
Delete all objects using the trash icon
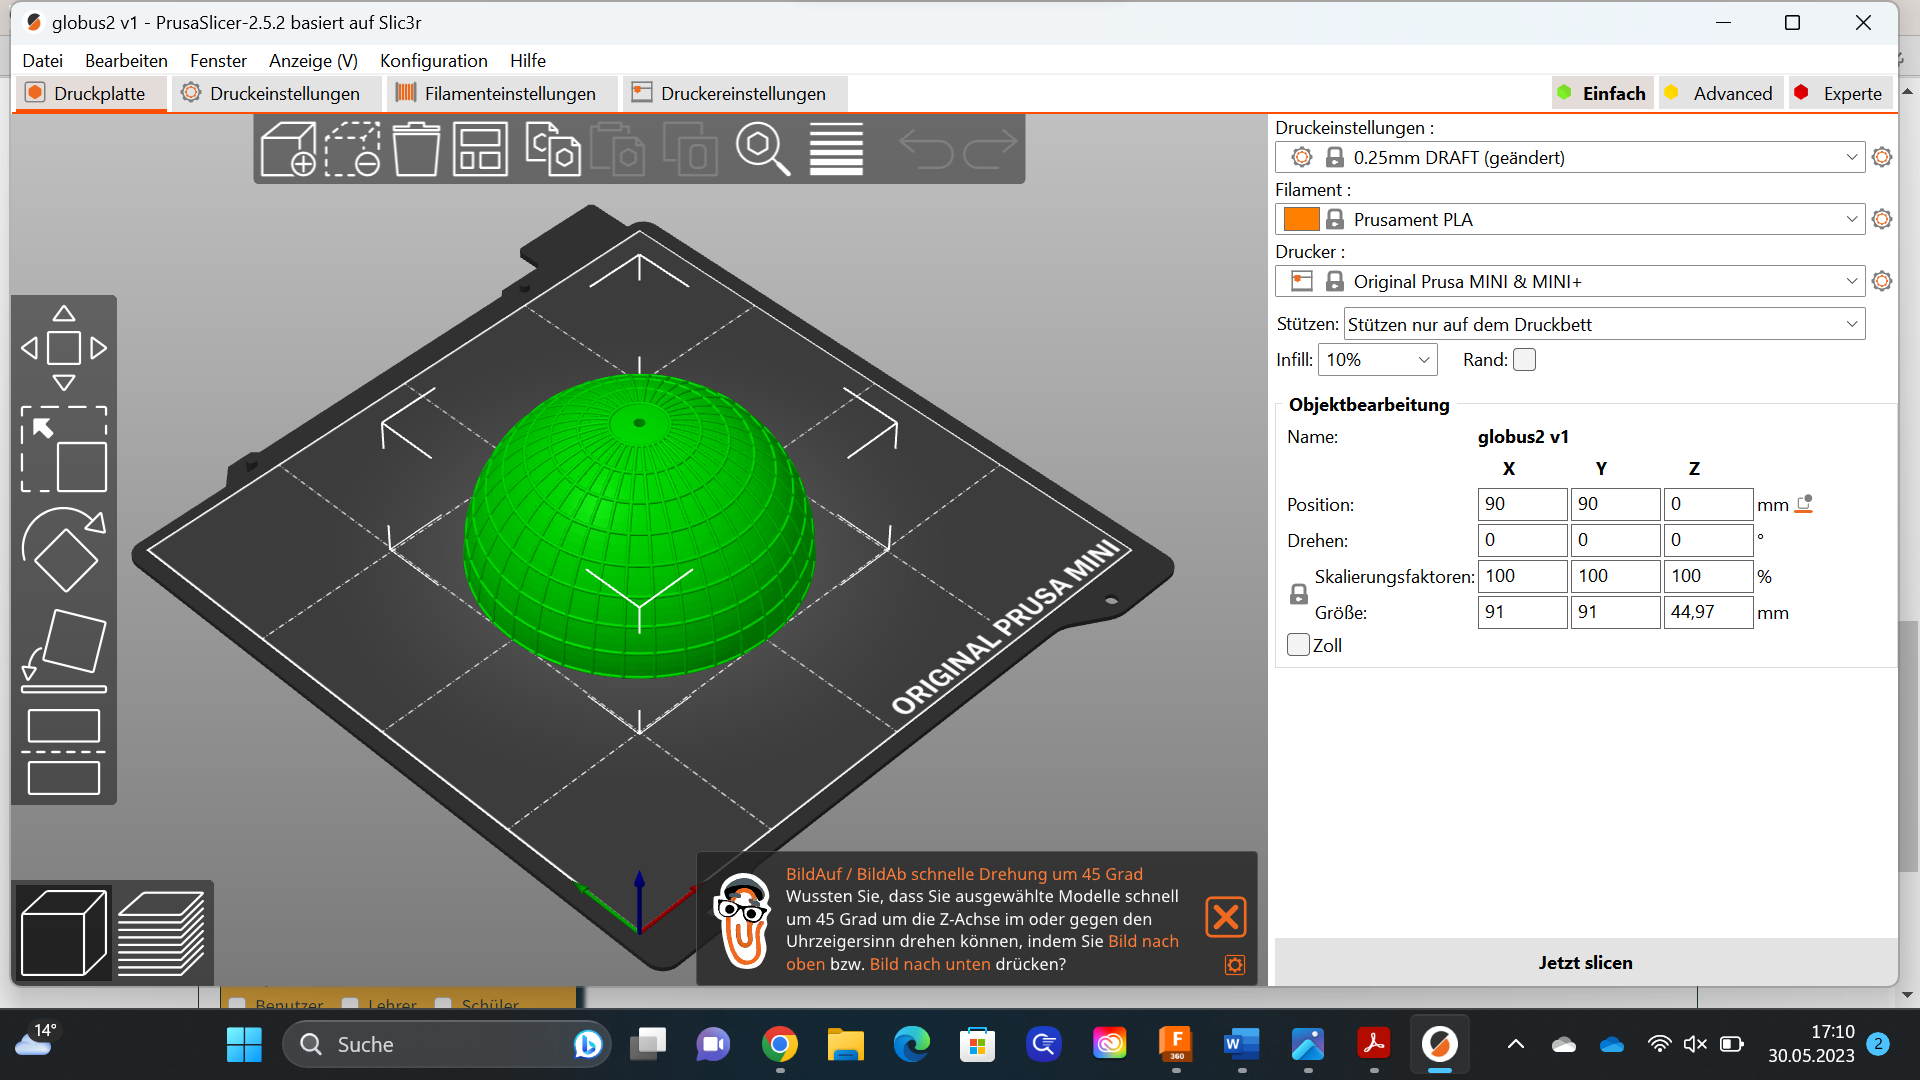coord(417,148)
